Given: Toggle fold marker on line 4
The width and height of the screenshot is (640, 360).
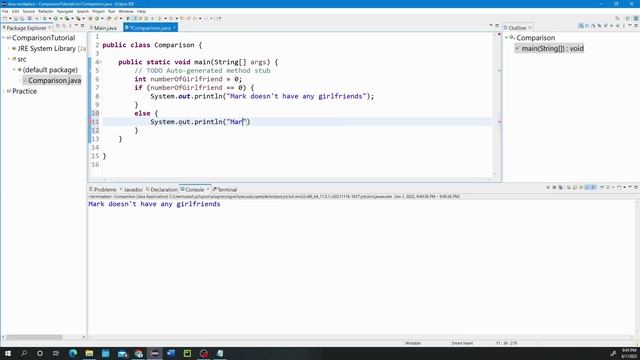Looking at the screenshot, I should point(101,62).
